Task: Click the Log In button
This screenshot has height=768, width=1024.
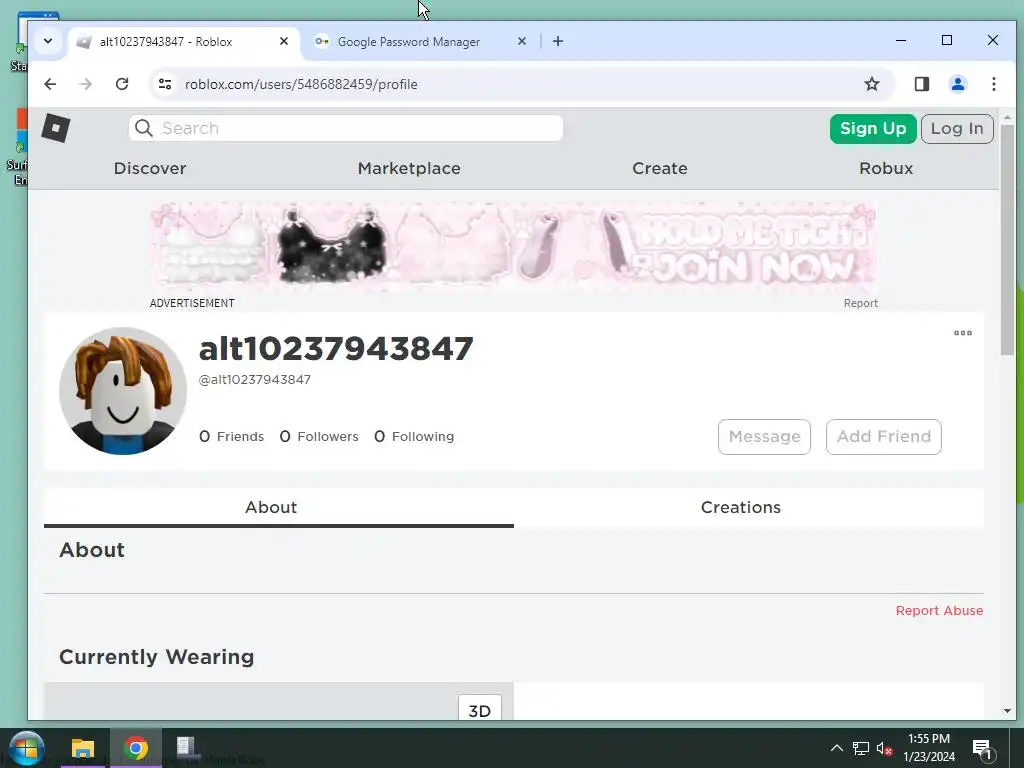Action: (957, 129)
